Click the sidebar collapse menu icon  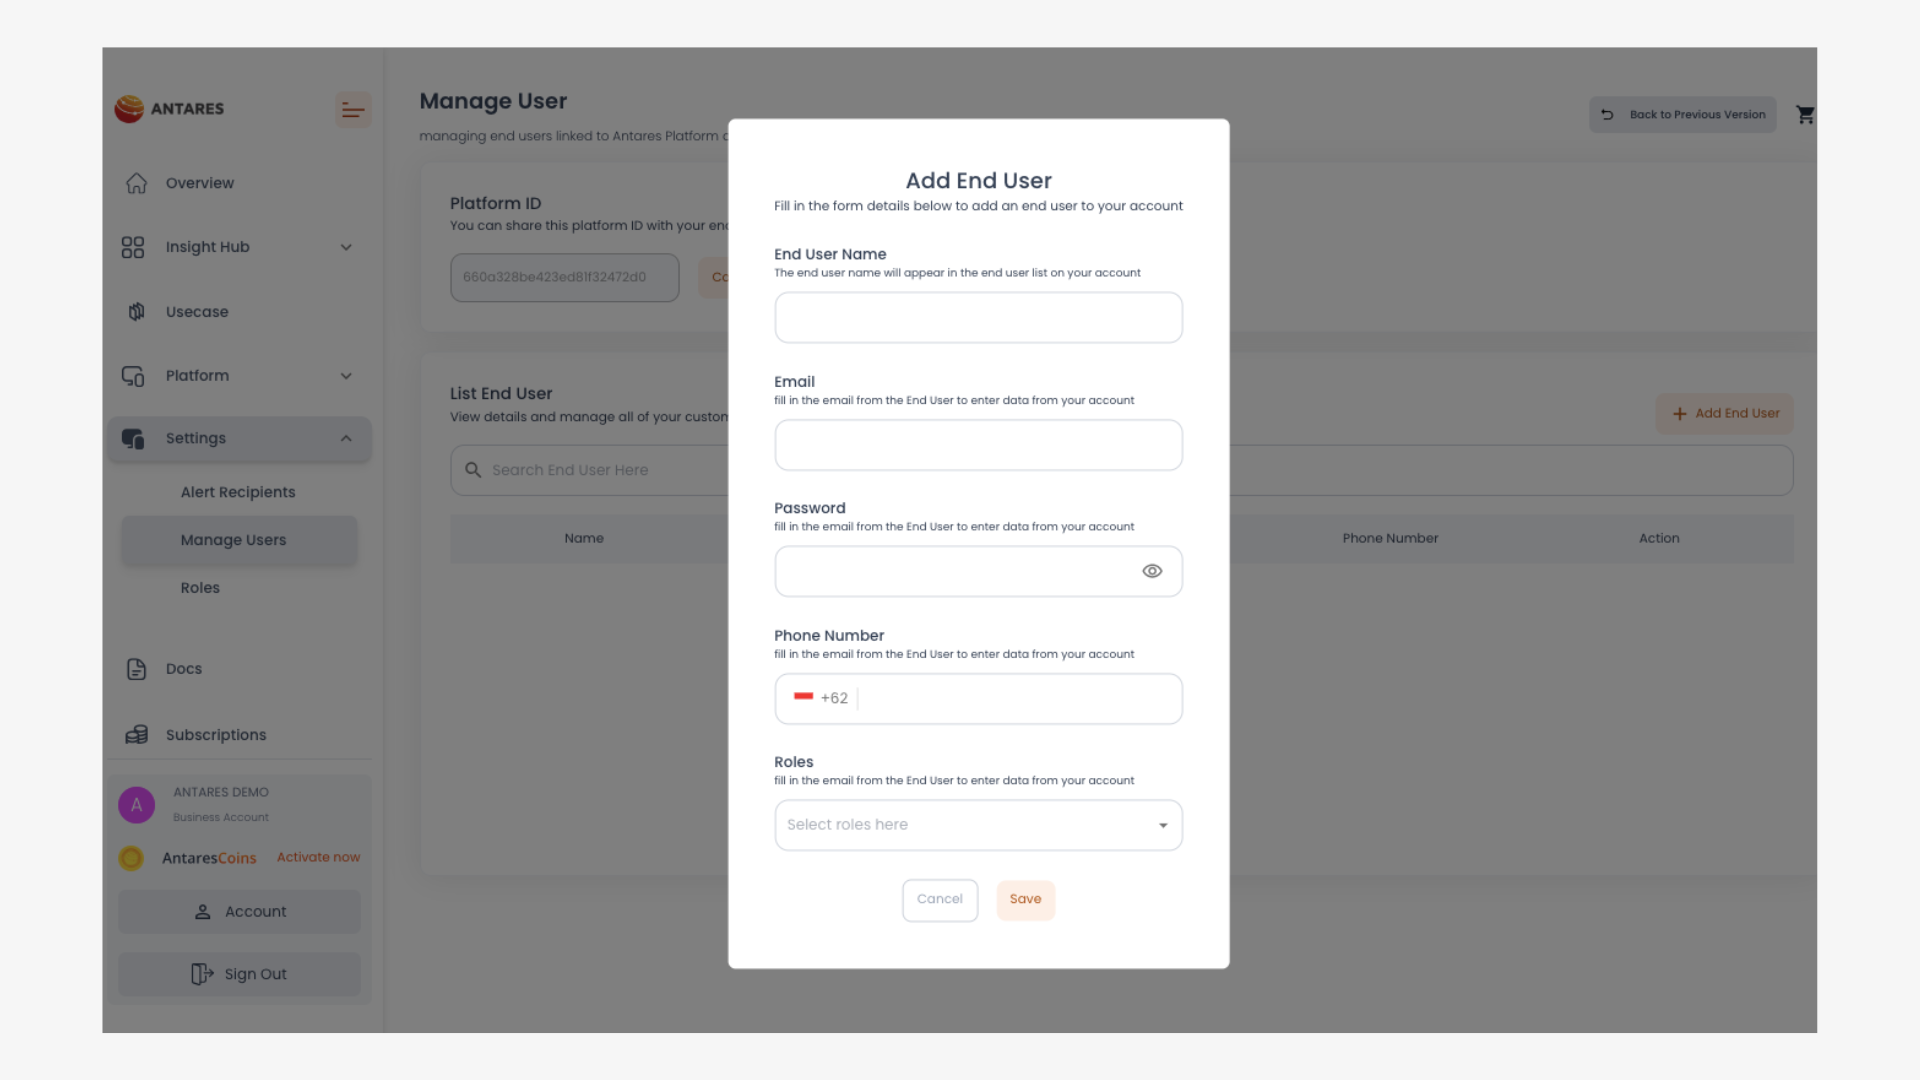(352, 110)
